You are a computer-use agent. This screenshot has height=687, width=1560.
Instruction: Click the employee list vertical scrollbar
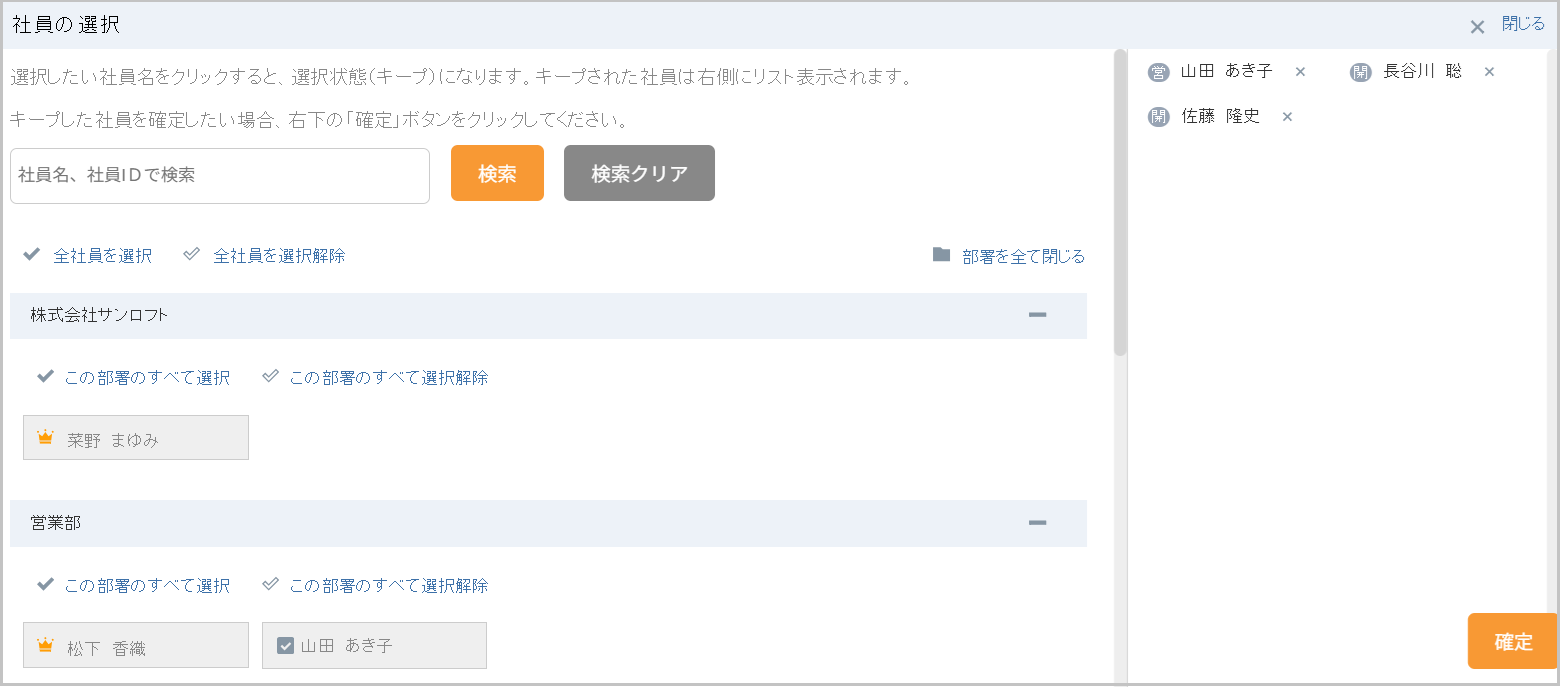pyautogui.click(x=1120, y=203)
